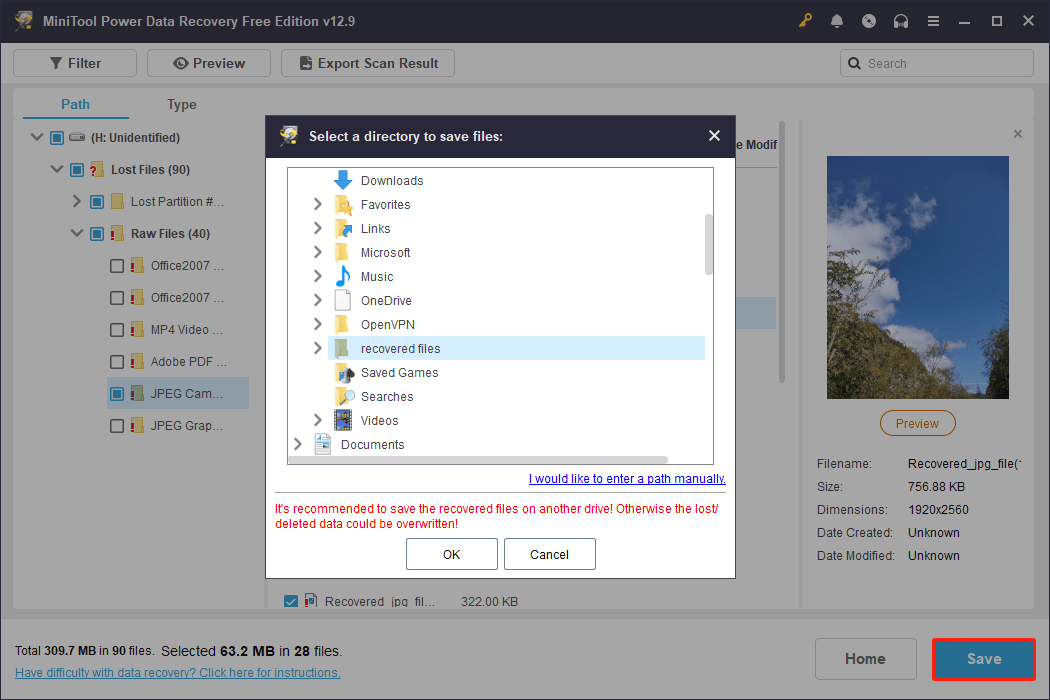
Task: Expand the Favorites folder
Action: point(317,204)
